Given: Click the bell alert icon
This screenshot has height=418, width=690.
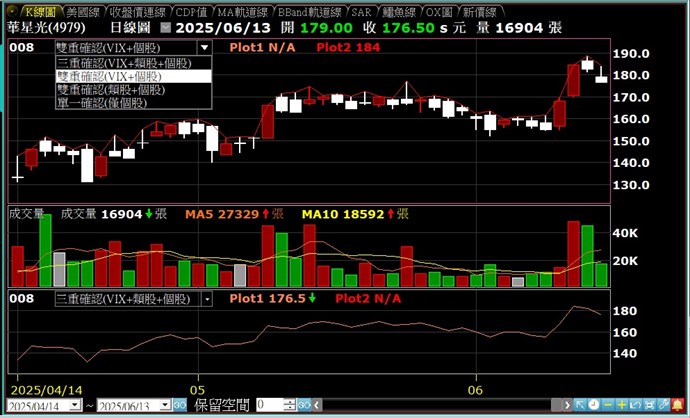Looking at the screenshot, I should 677,405.
